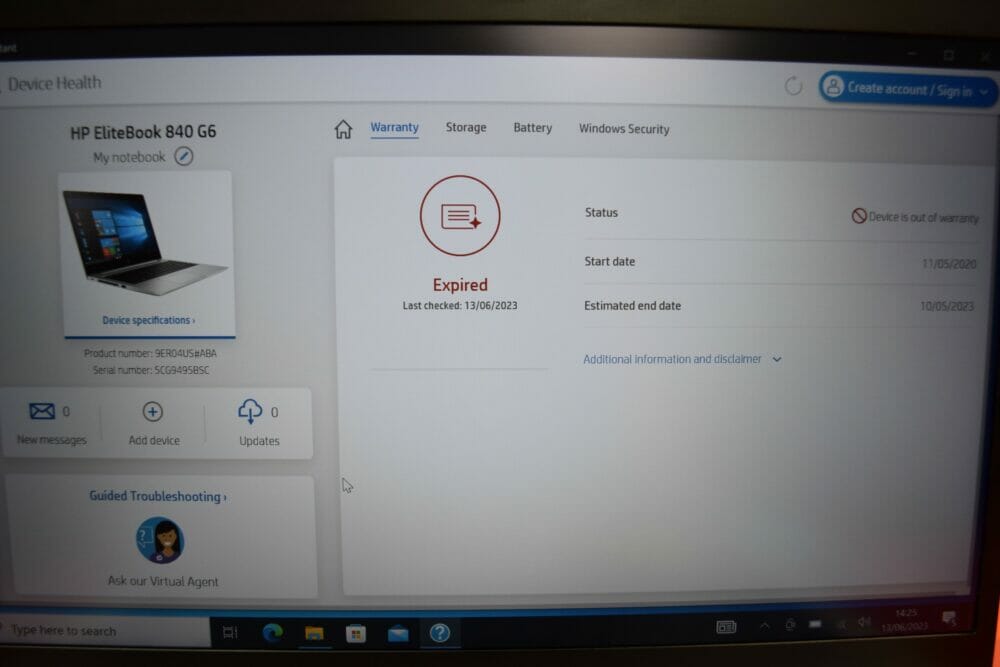Viewport: 1000px width, 667px height.
Task: Click the HP EliteBook 840 G6 title
Action: coord(143,132)
